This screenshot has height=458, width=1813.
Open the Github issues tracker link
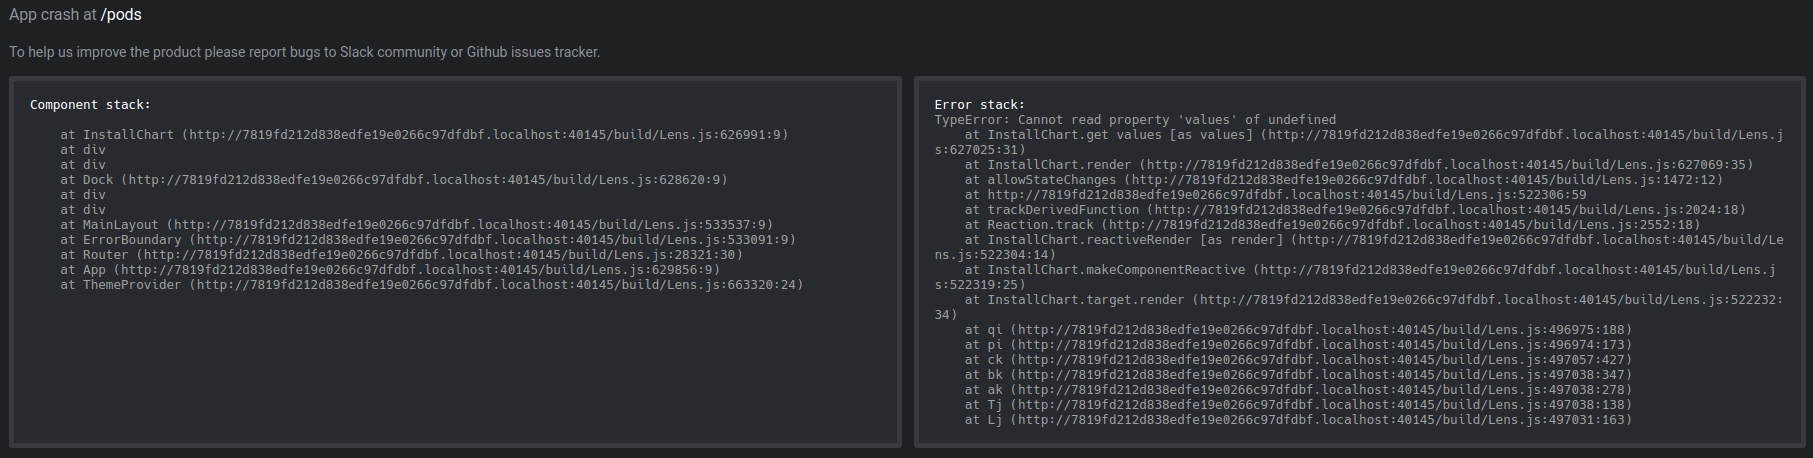[531, 52]
